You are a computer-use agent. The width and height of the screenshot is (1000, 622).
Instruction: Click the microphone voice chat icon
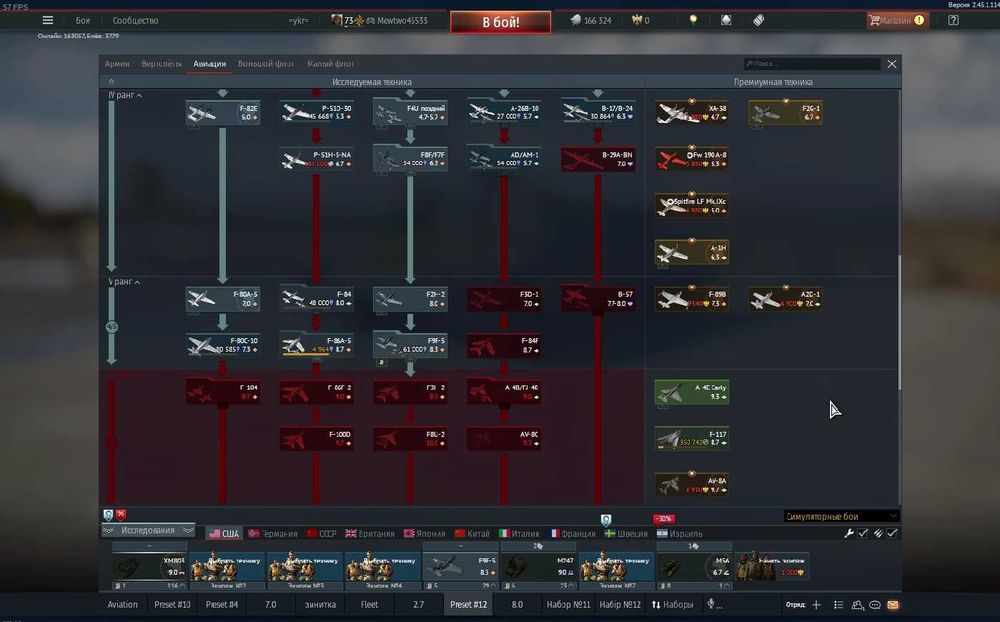[711, 603]
